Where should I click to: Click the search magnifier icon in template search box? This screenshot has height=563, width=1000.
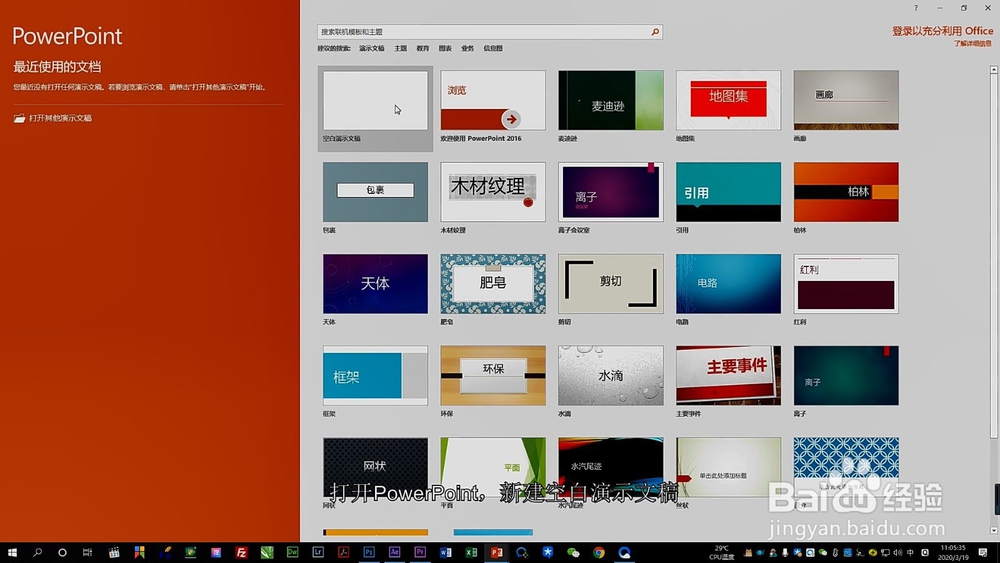(655, 32)
